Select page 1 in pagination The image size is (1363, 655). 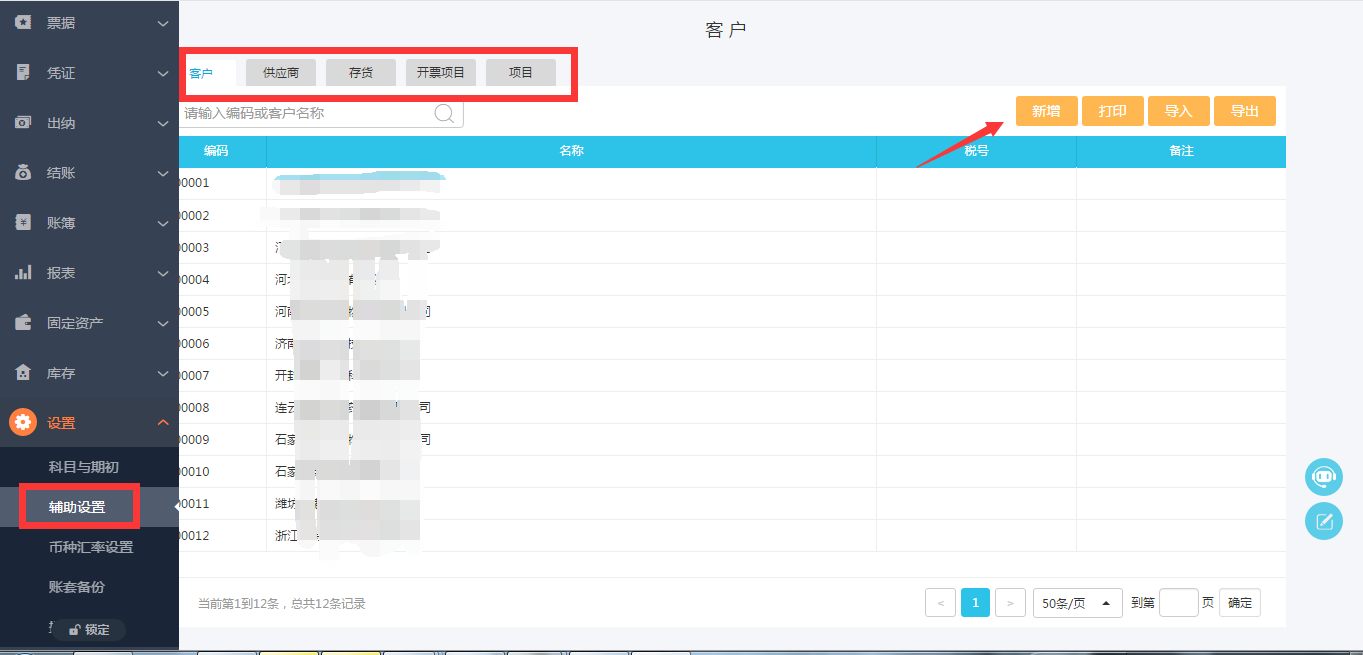point(976,603)
